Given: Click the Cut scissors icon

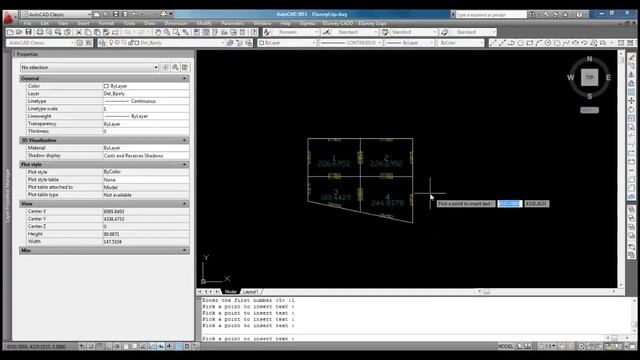Looking at the screenshot, I should (79, 32).
